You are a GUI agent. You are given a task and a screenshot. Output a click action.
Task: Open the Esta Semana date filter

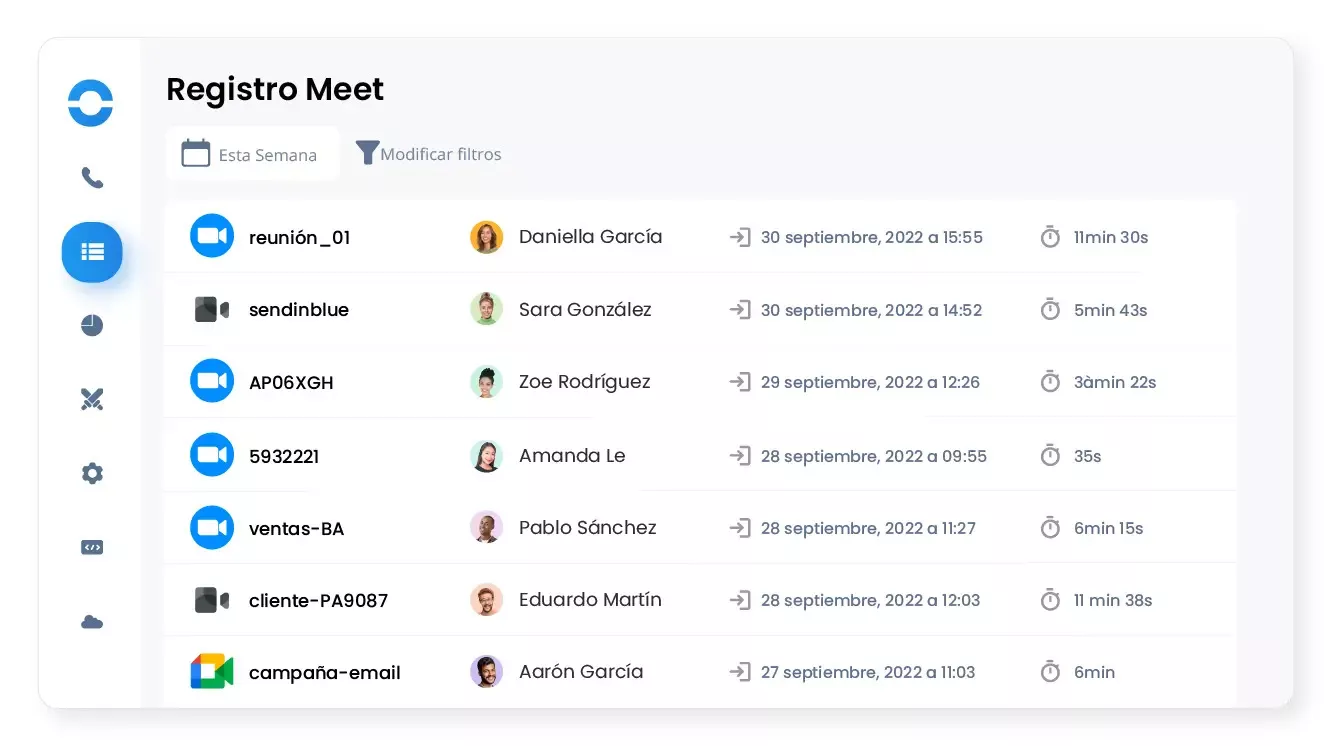(252, 154)
